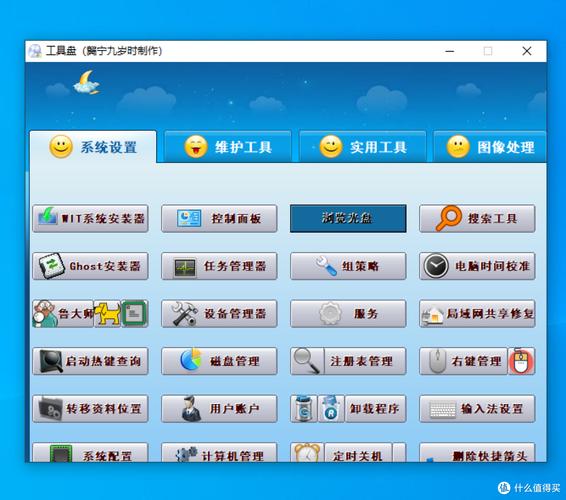Open 注册表管理 registry manager

(365, 361)
